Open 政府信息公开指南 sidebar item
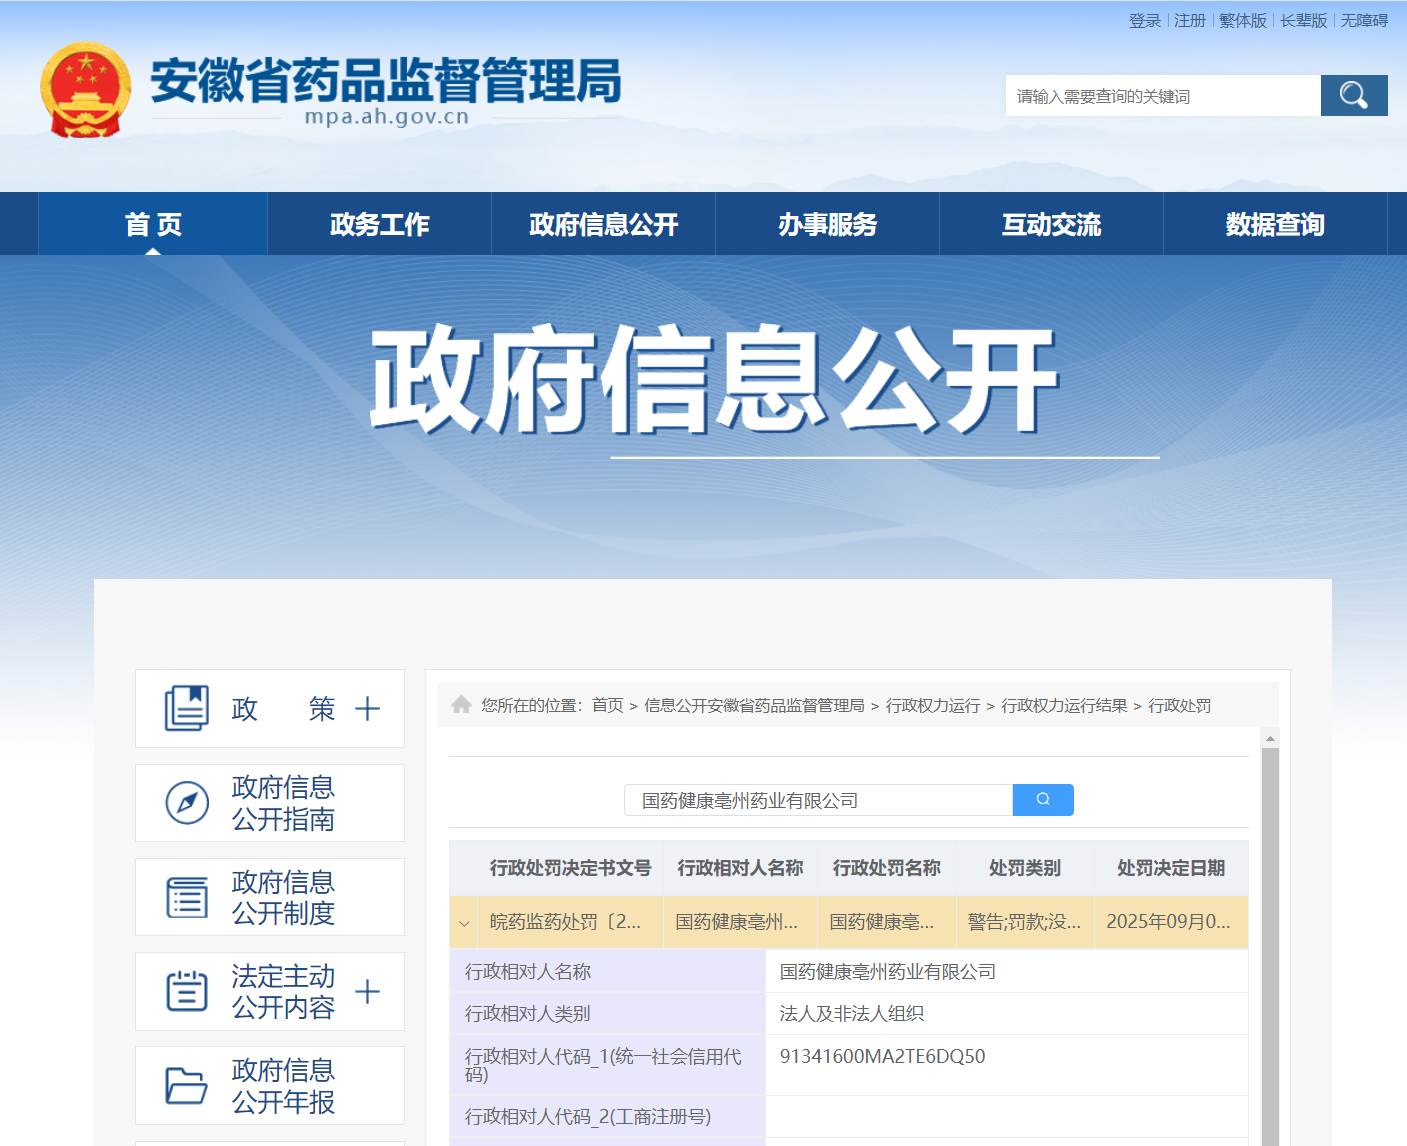This screenshot has height=1146, width=1407. (x=270, y=803)
